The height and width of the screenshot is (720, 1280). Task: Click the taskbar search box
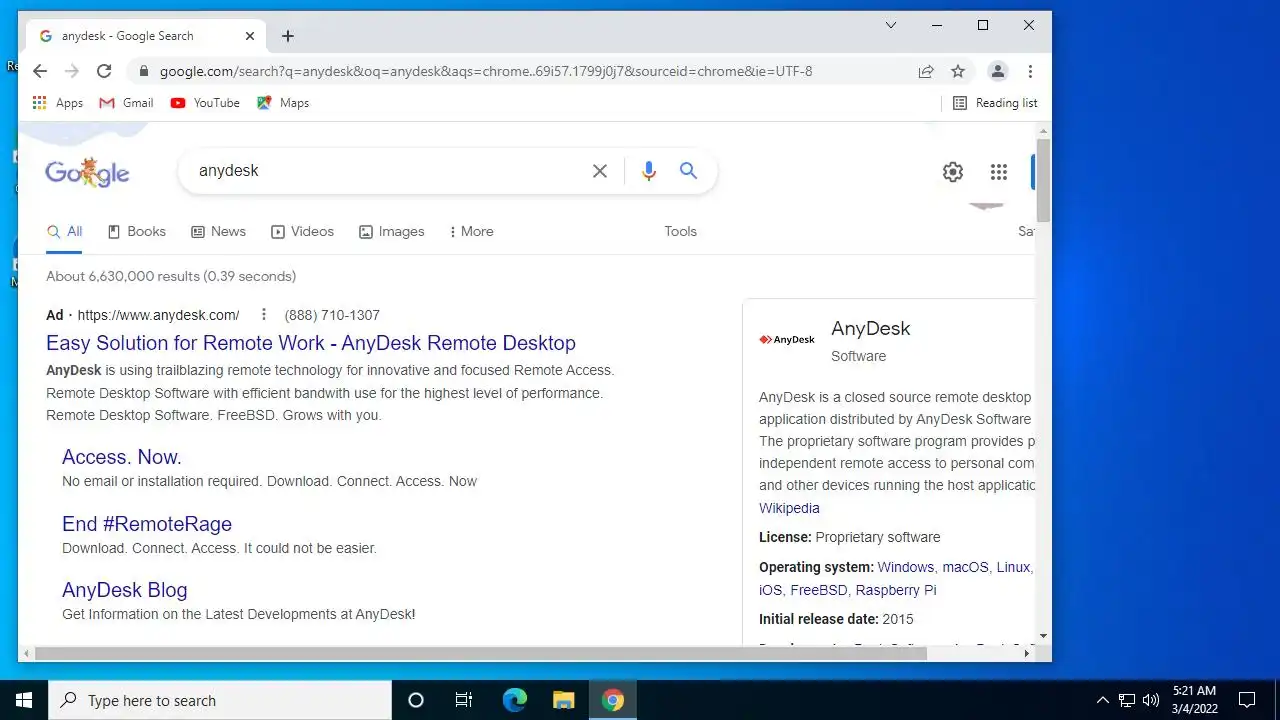tap(220, 700)
